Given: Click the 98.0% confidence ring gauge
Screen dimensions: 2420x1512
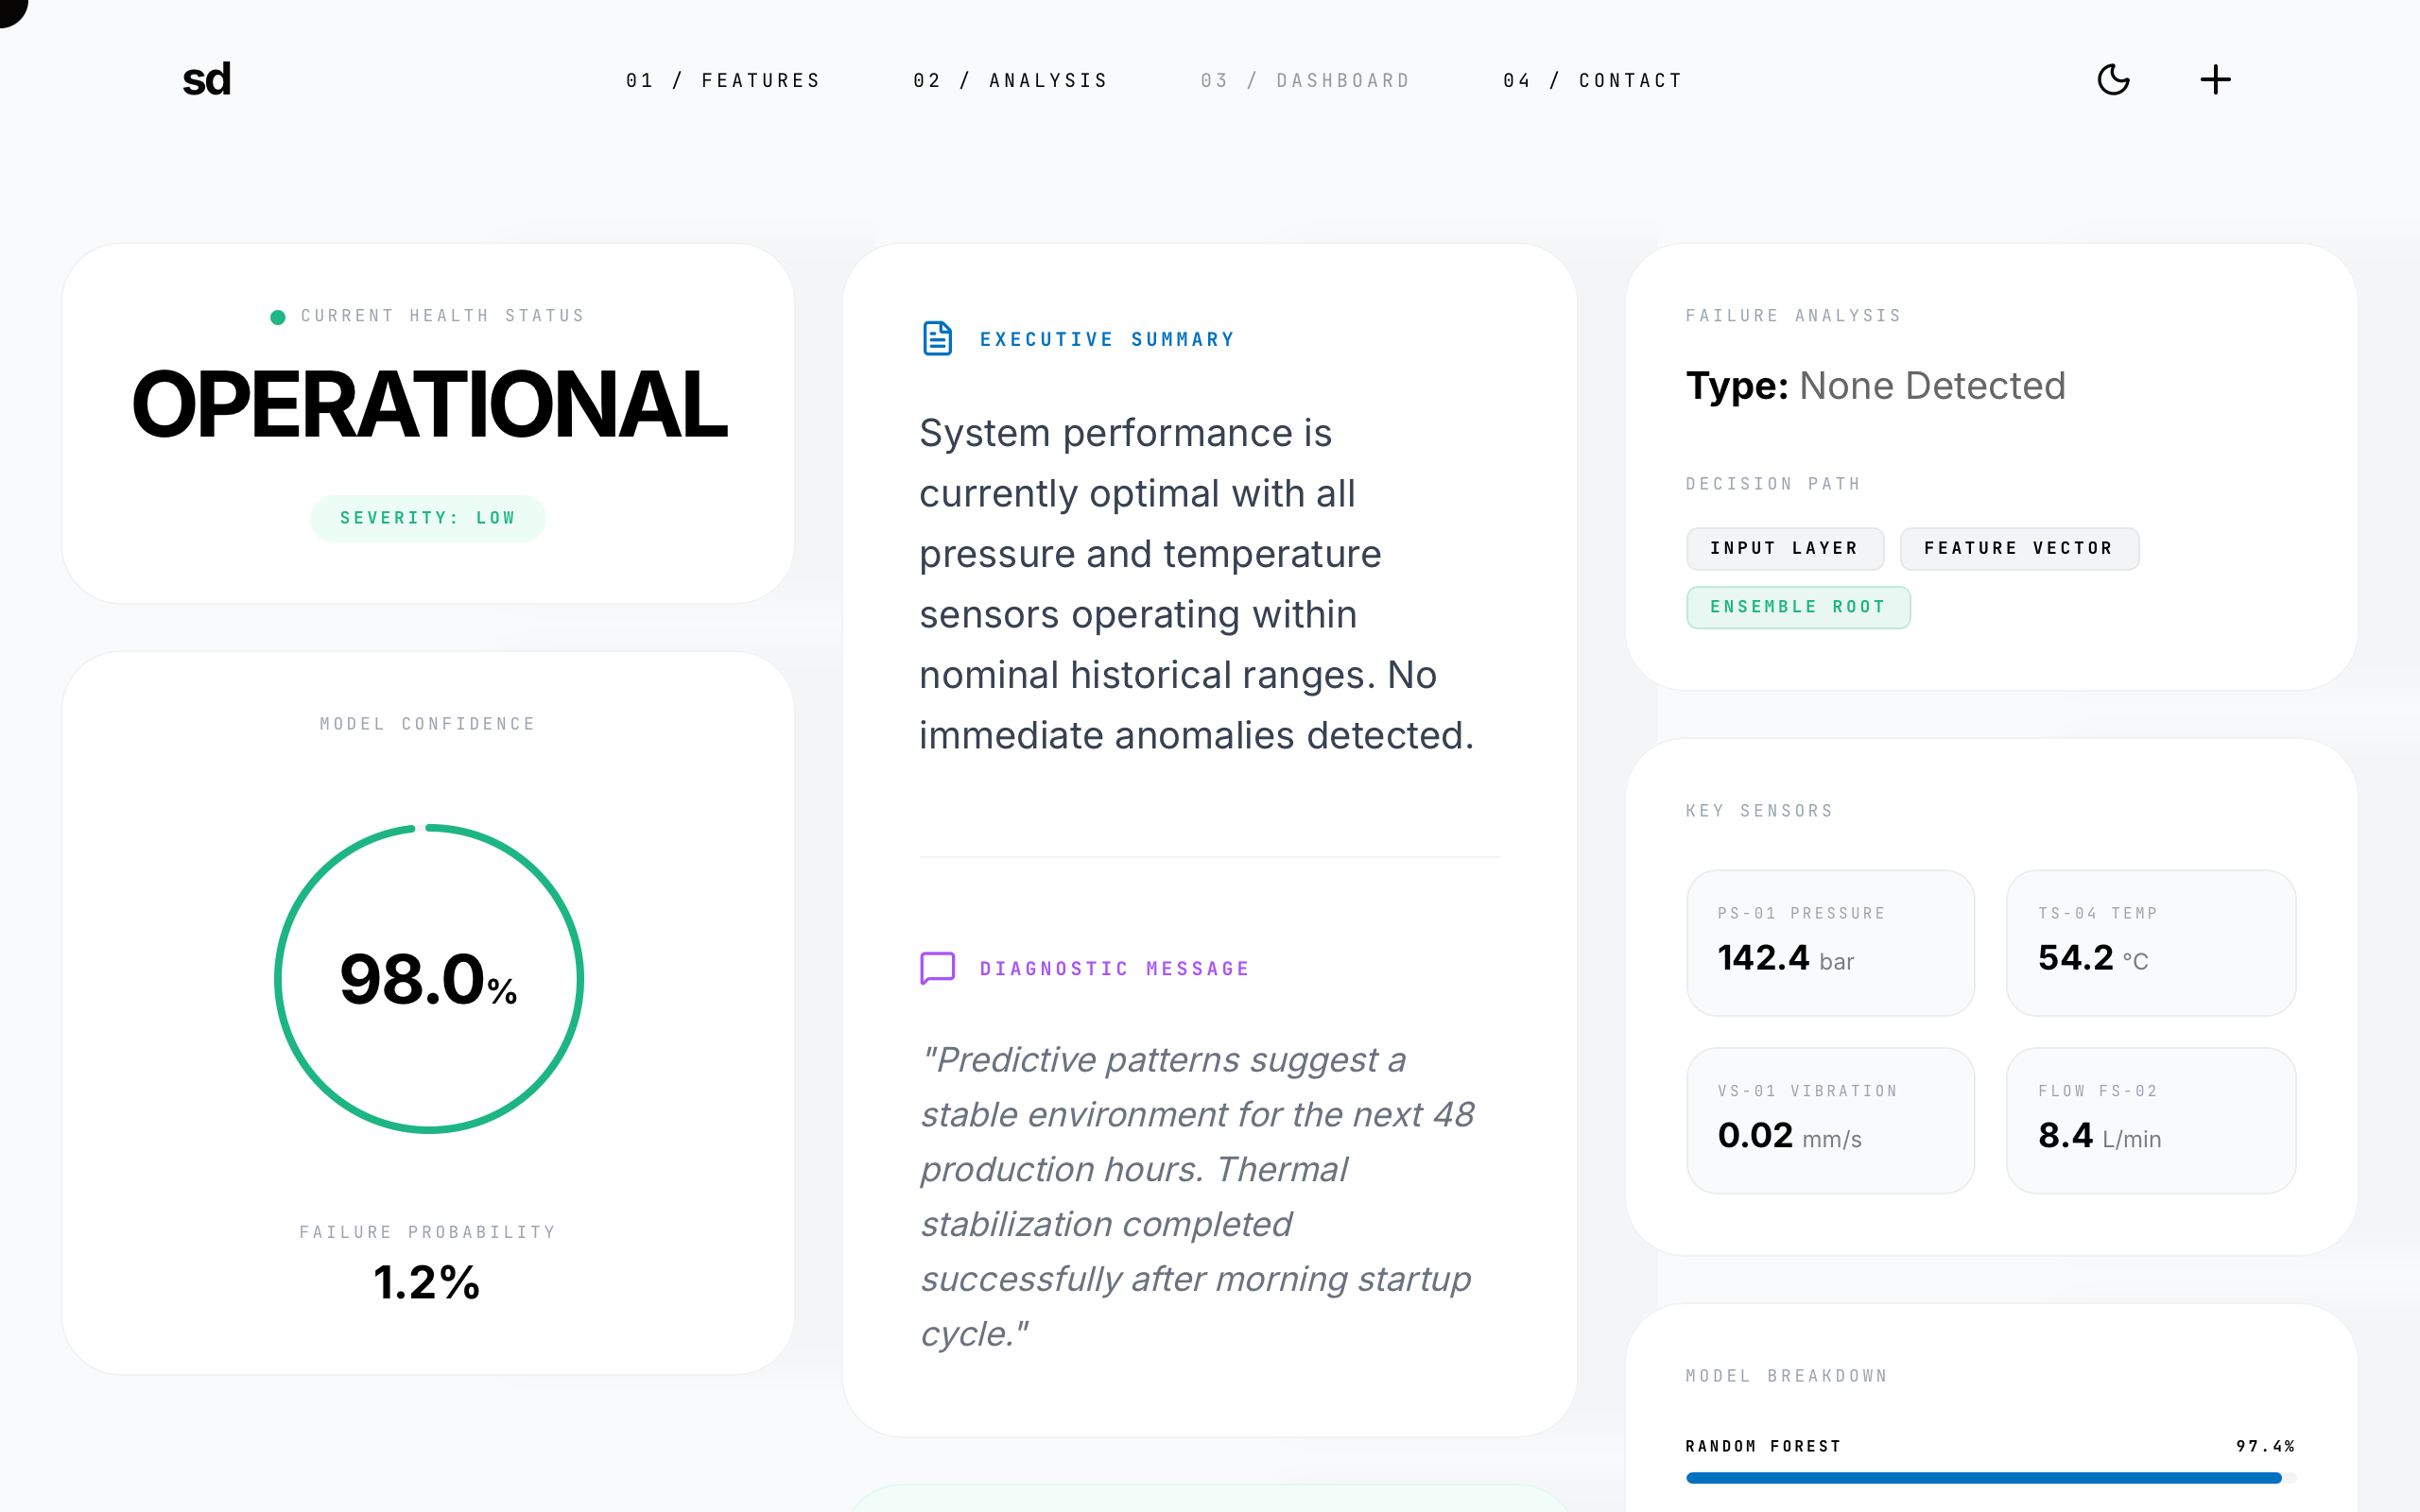Looking at the screenshot, I should [429, 978].
